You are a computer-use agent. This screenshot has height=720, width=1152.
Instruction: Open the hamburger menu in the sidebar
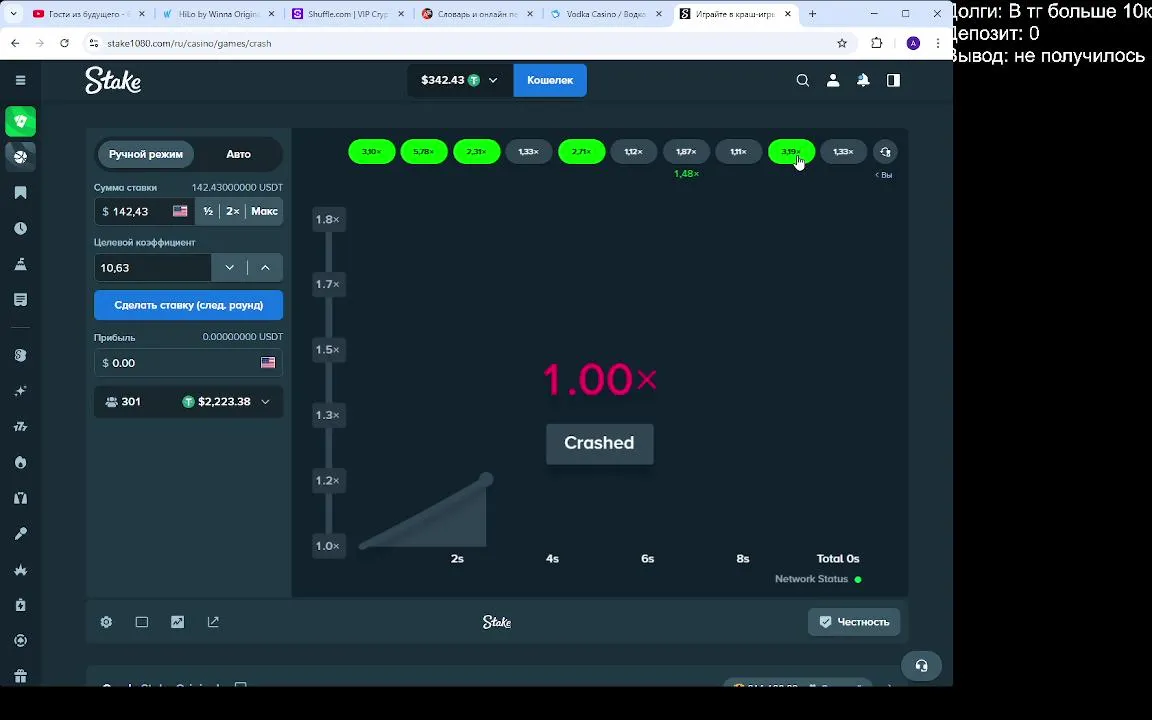(21, 80)
